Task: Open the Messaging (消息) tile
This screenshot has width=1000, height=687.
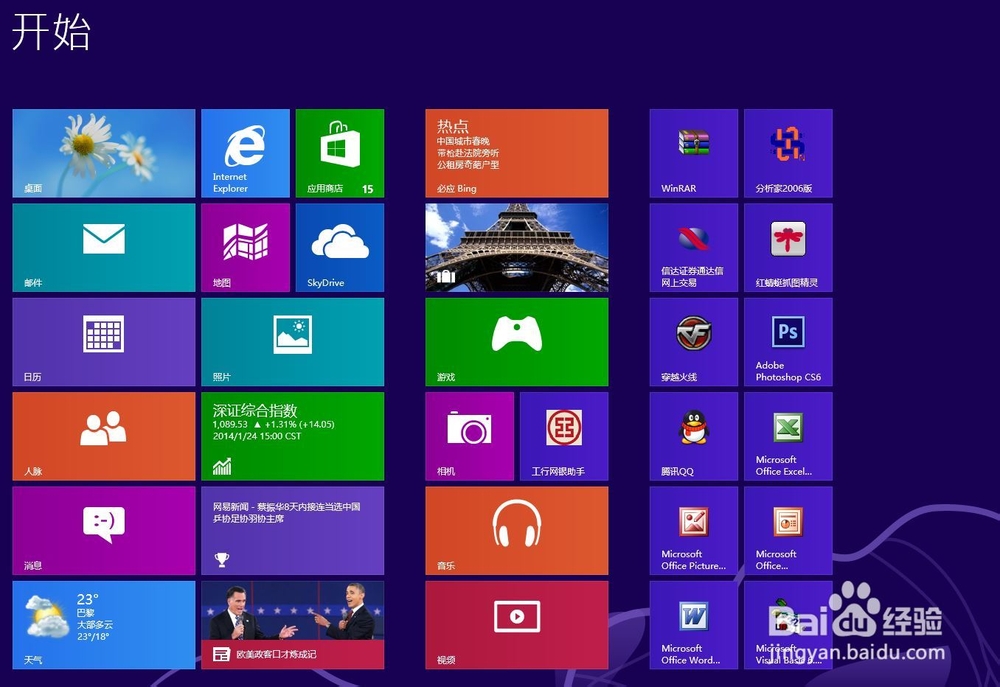Action: (104, 531)
